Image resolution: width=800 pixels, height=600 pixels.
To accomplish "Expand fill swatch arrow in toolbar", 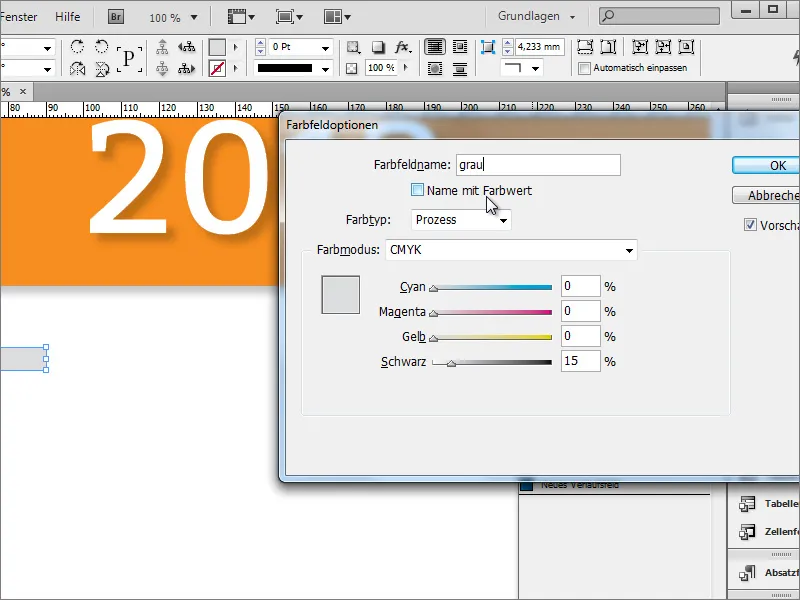I will (x=236, y=47).
